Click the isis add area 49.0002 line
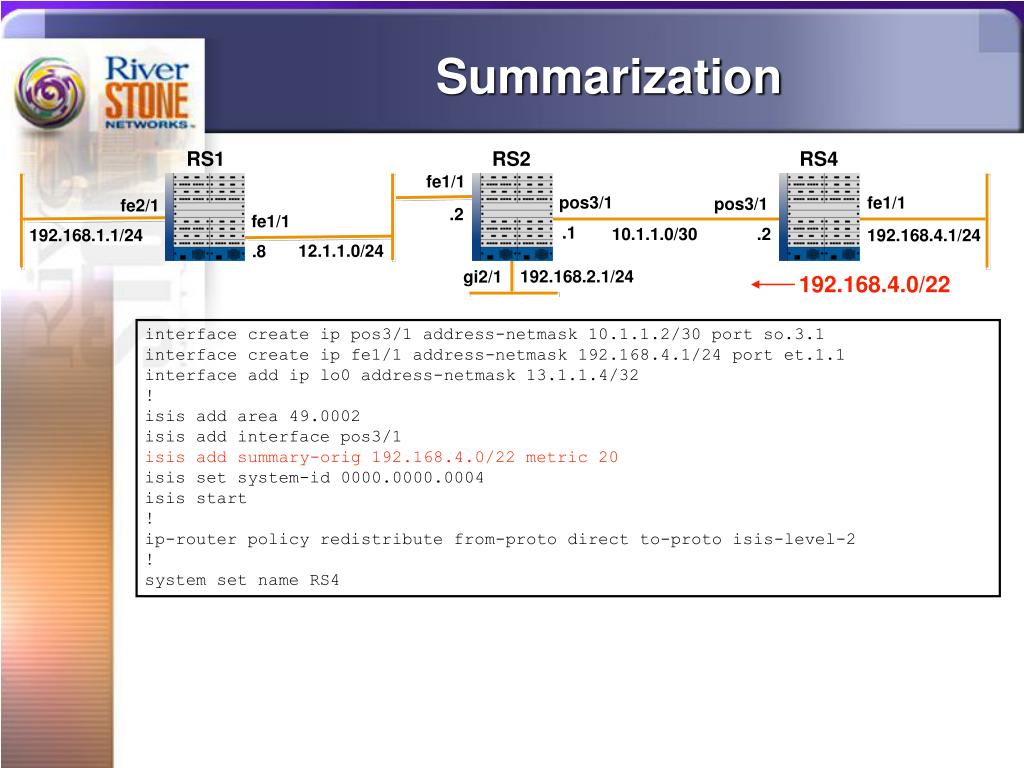 pos(252,416)
